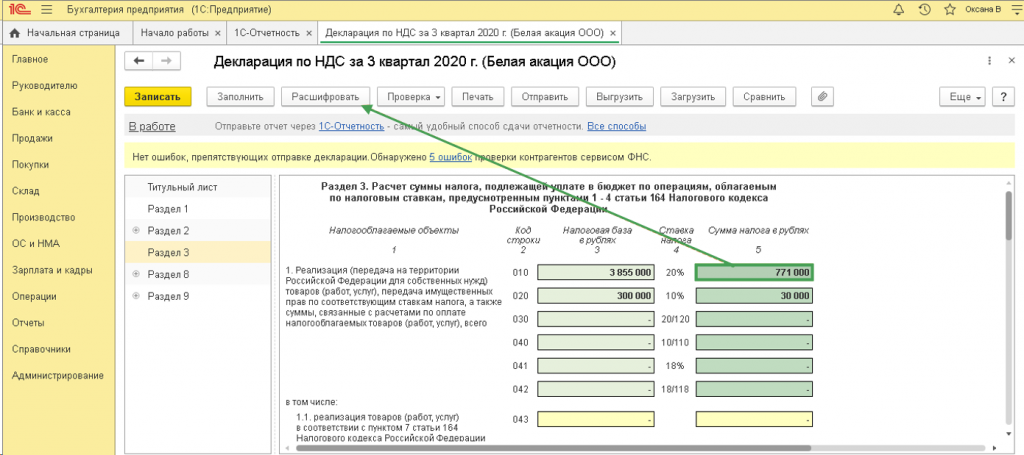Click user name Оксана В
The image size is (1024, 455).
click(x=984, y=10)
